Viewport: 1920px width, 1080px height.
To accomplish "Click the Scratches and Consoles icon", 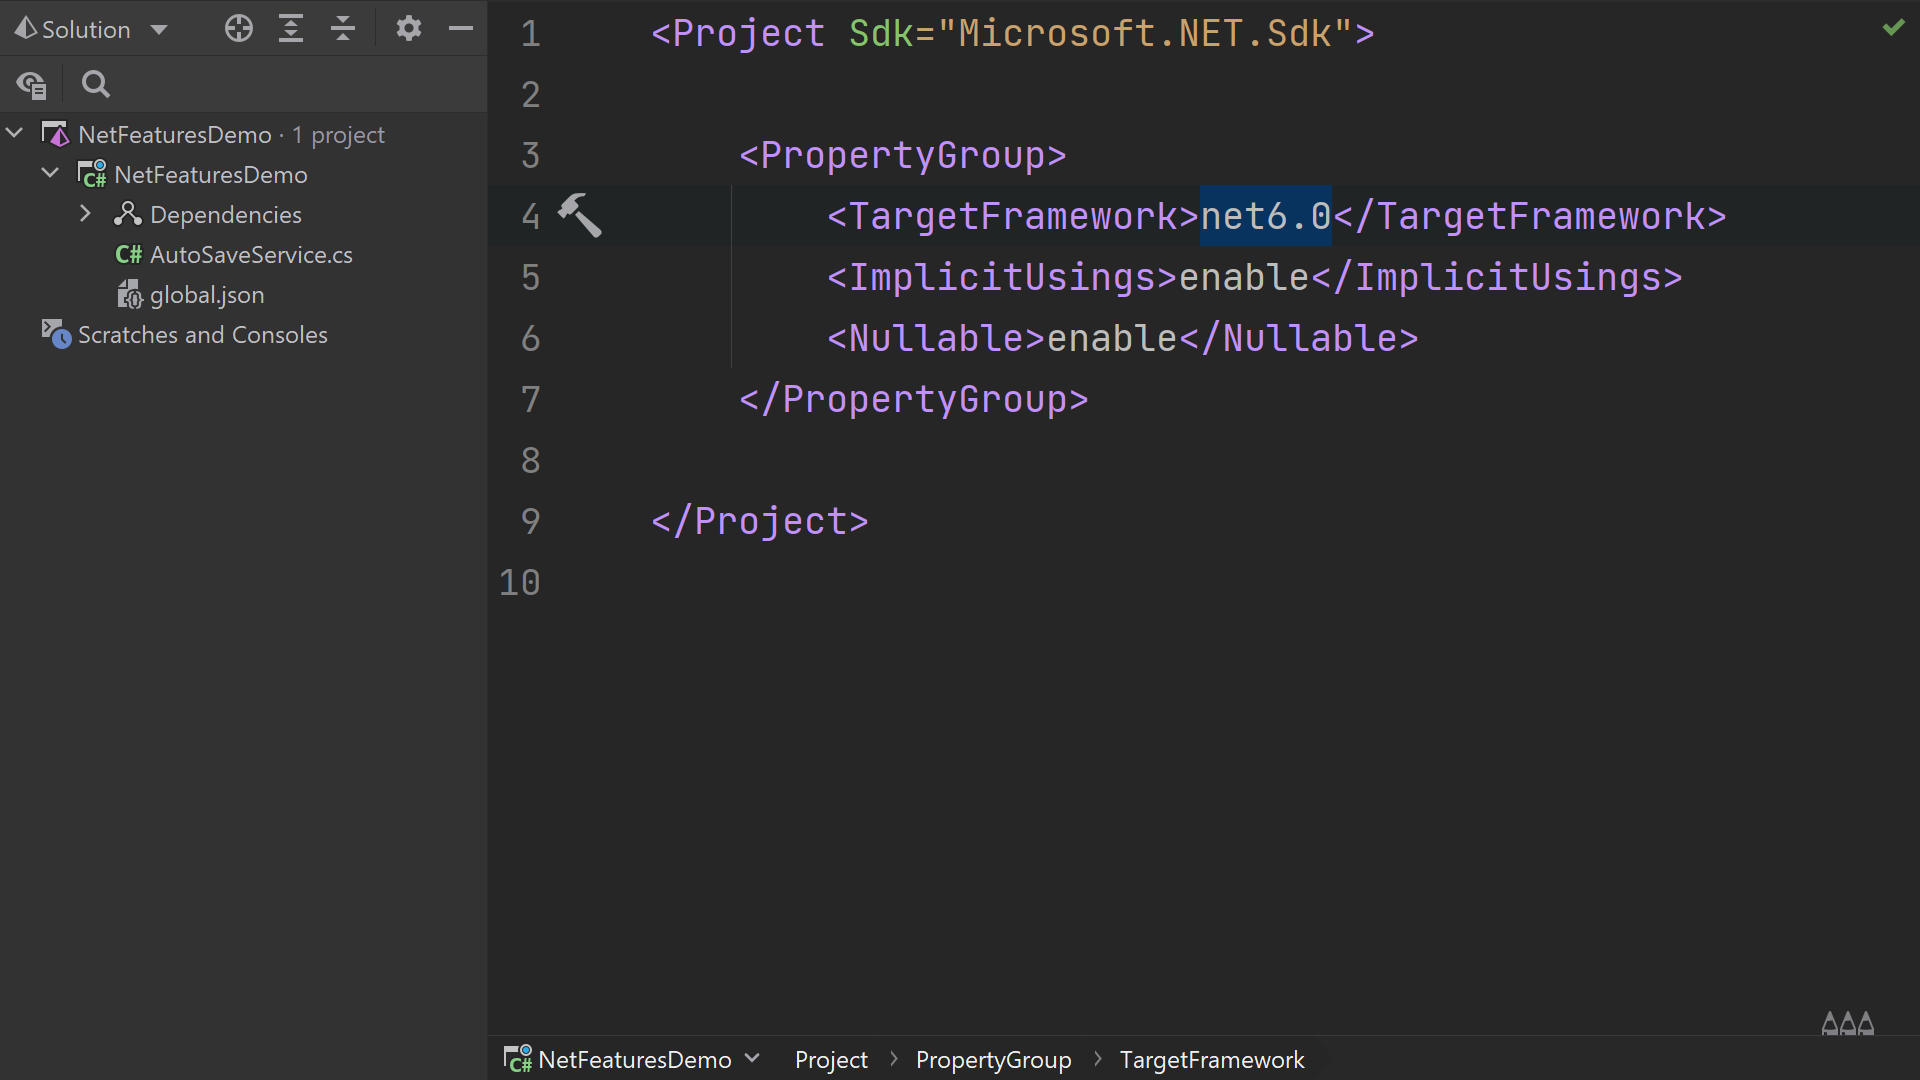I will 54,334.
